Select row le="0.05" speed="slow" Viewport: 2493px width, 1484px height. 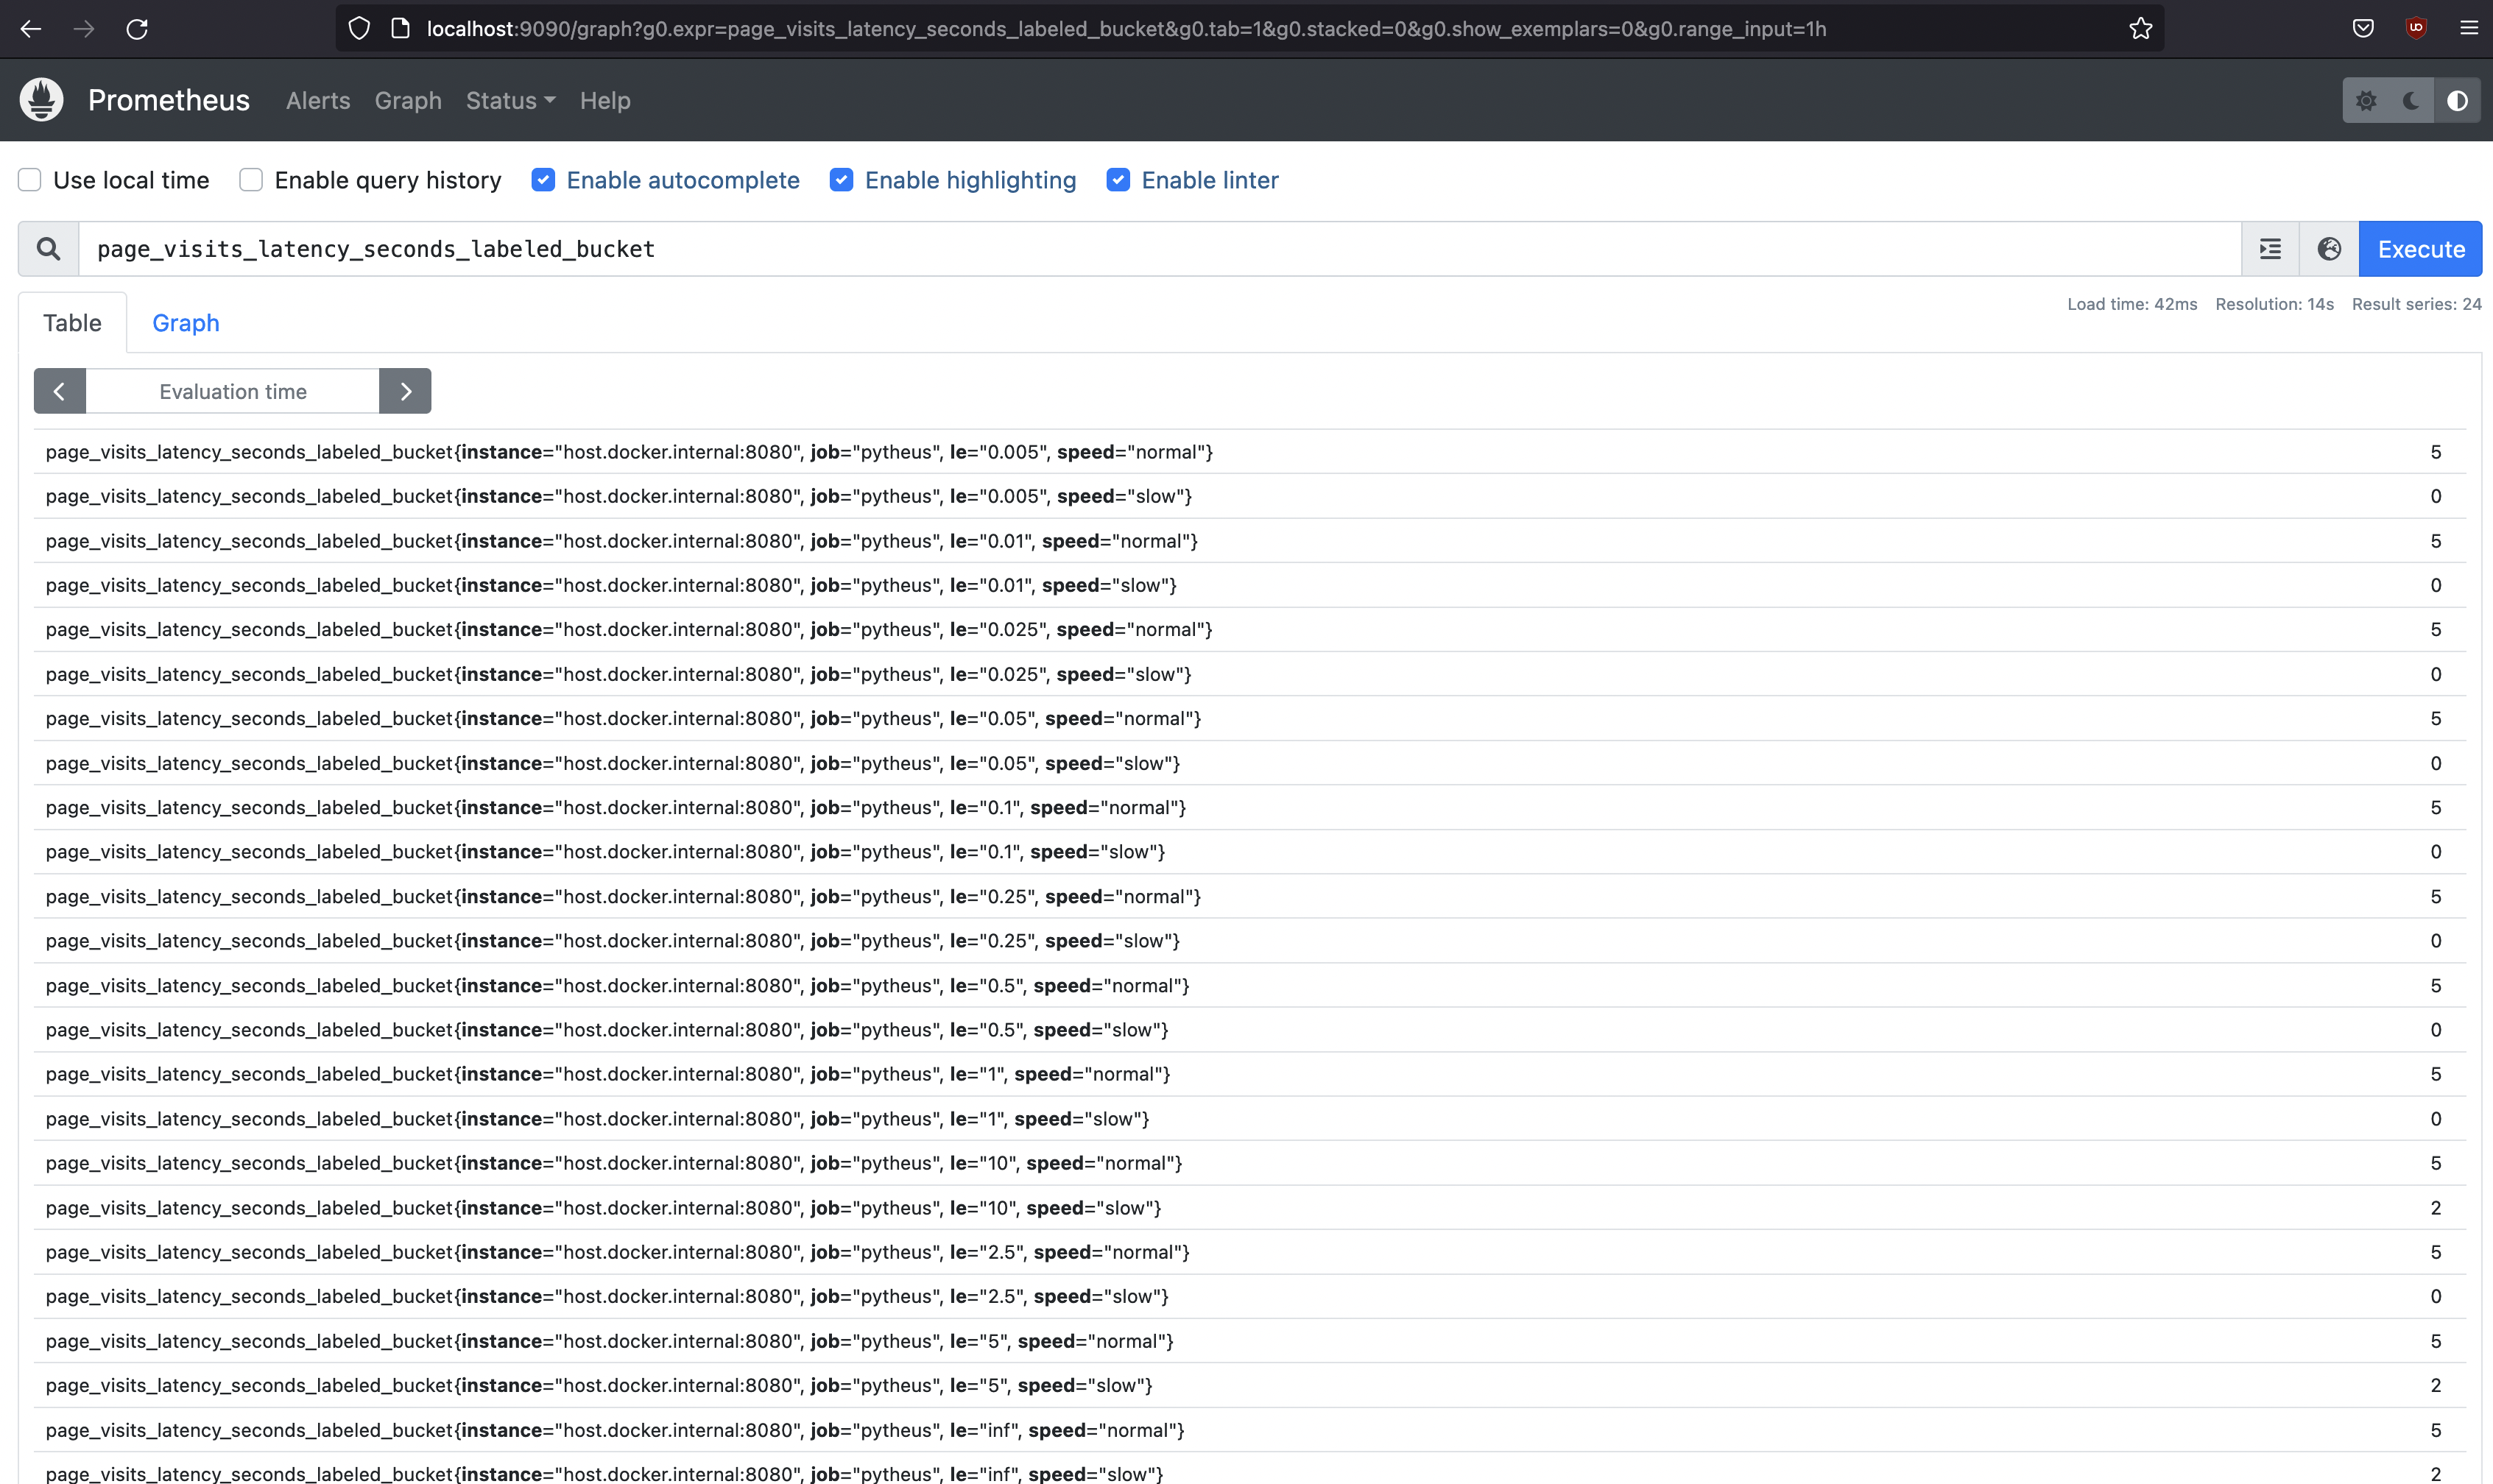tap(1250, 763)
